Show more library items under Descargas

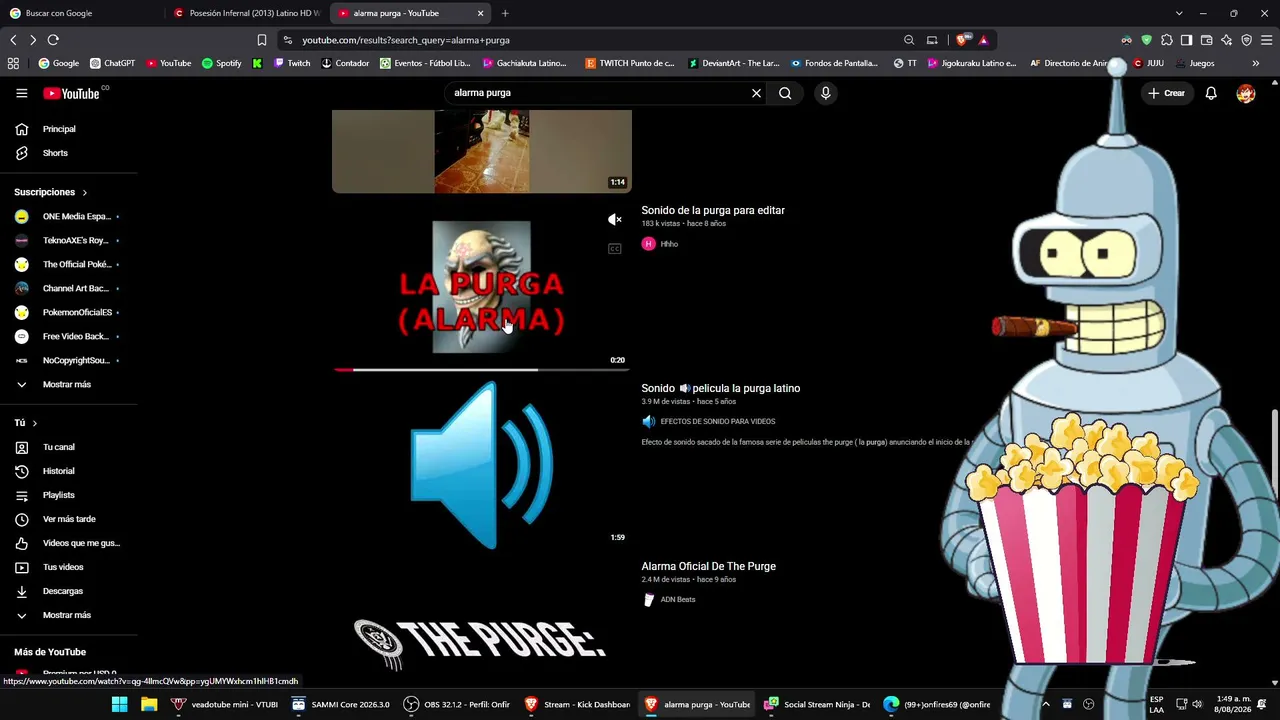pos(69,615)
